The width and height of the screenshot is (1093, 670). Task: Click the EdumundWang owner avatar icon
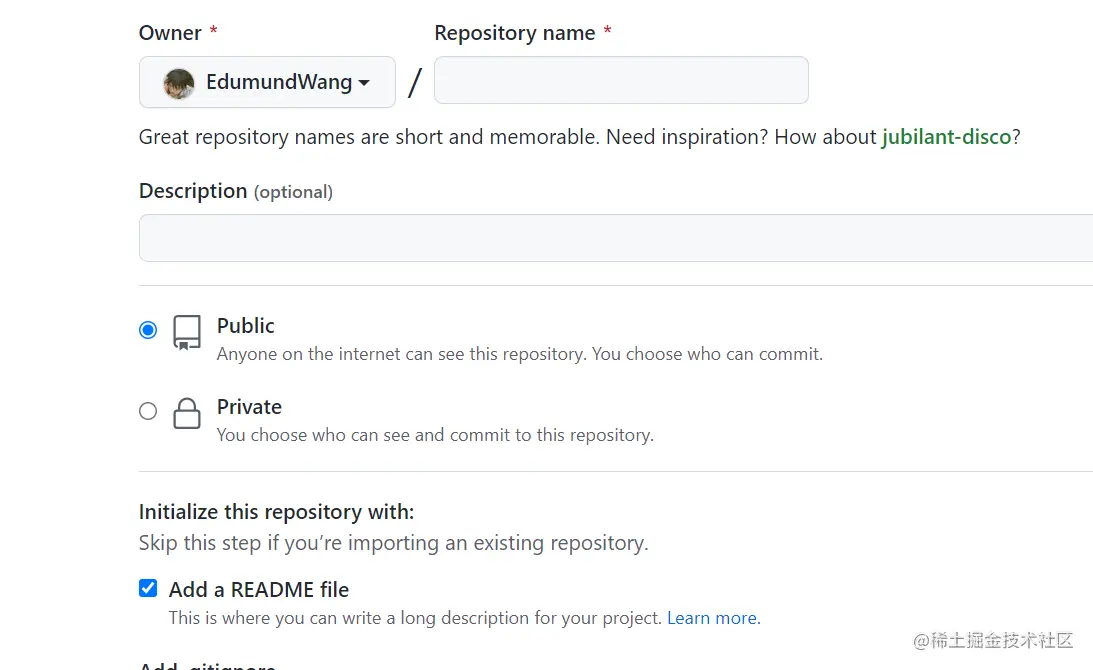pyautogui.click(x=179, y=83)
